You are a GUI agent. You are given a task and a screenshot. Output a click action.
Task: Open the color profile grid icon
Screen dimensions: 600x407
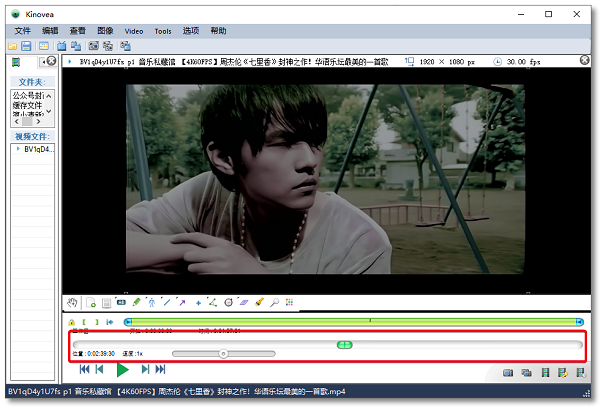click(290, 301)
